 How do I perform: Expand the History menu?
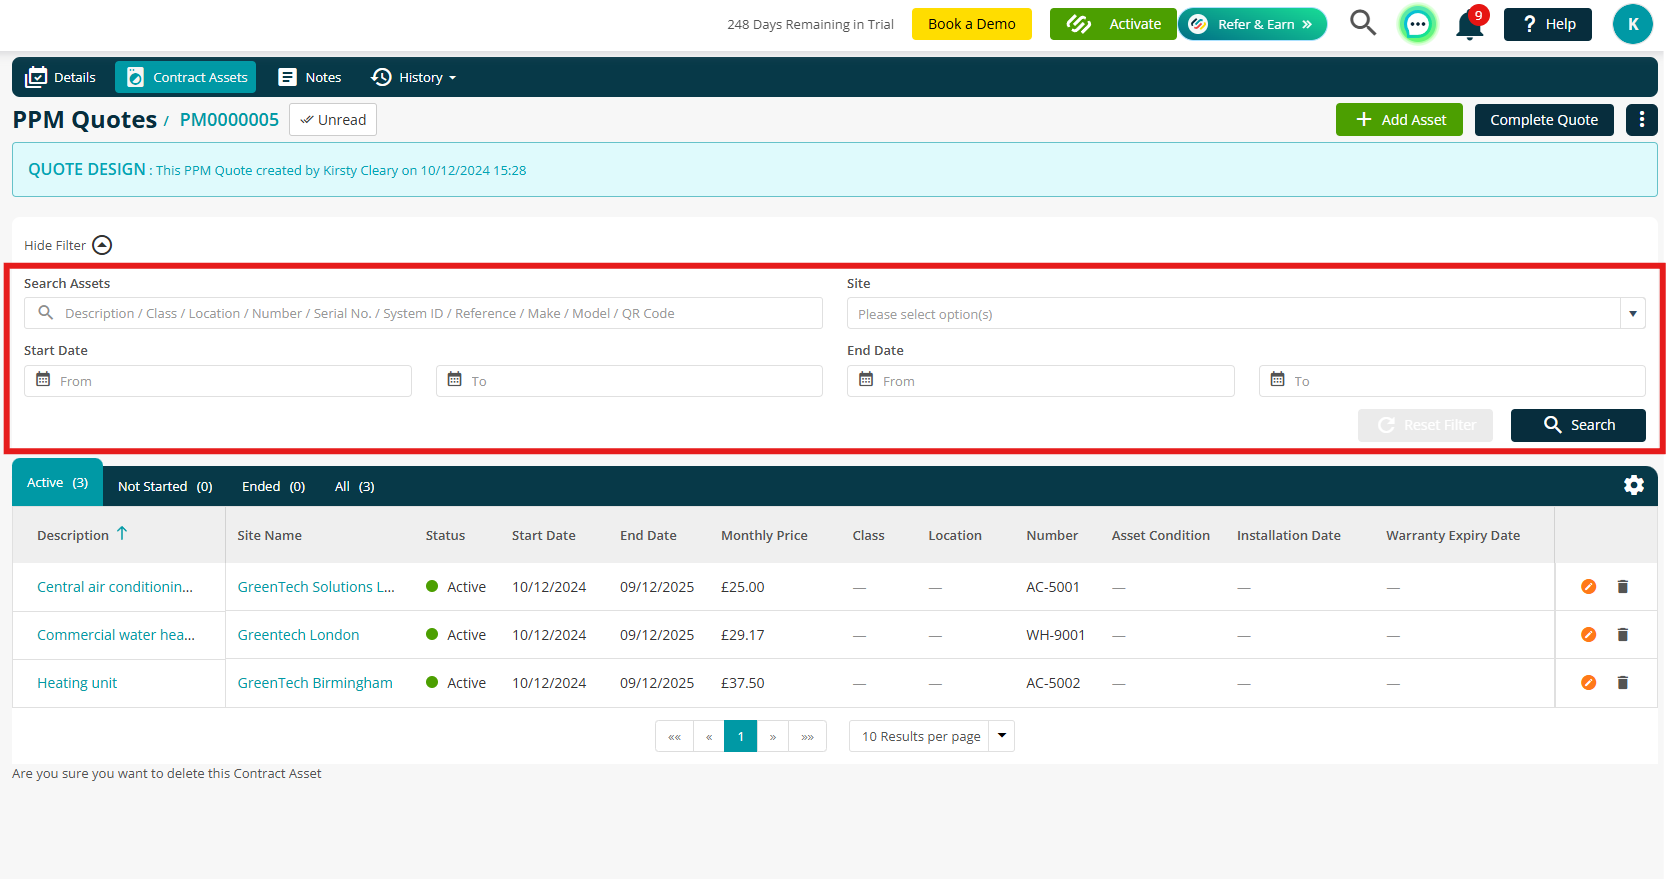coord(413,77)
